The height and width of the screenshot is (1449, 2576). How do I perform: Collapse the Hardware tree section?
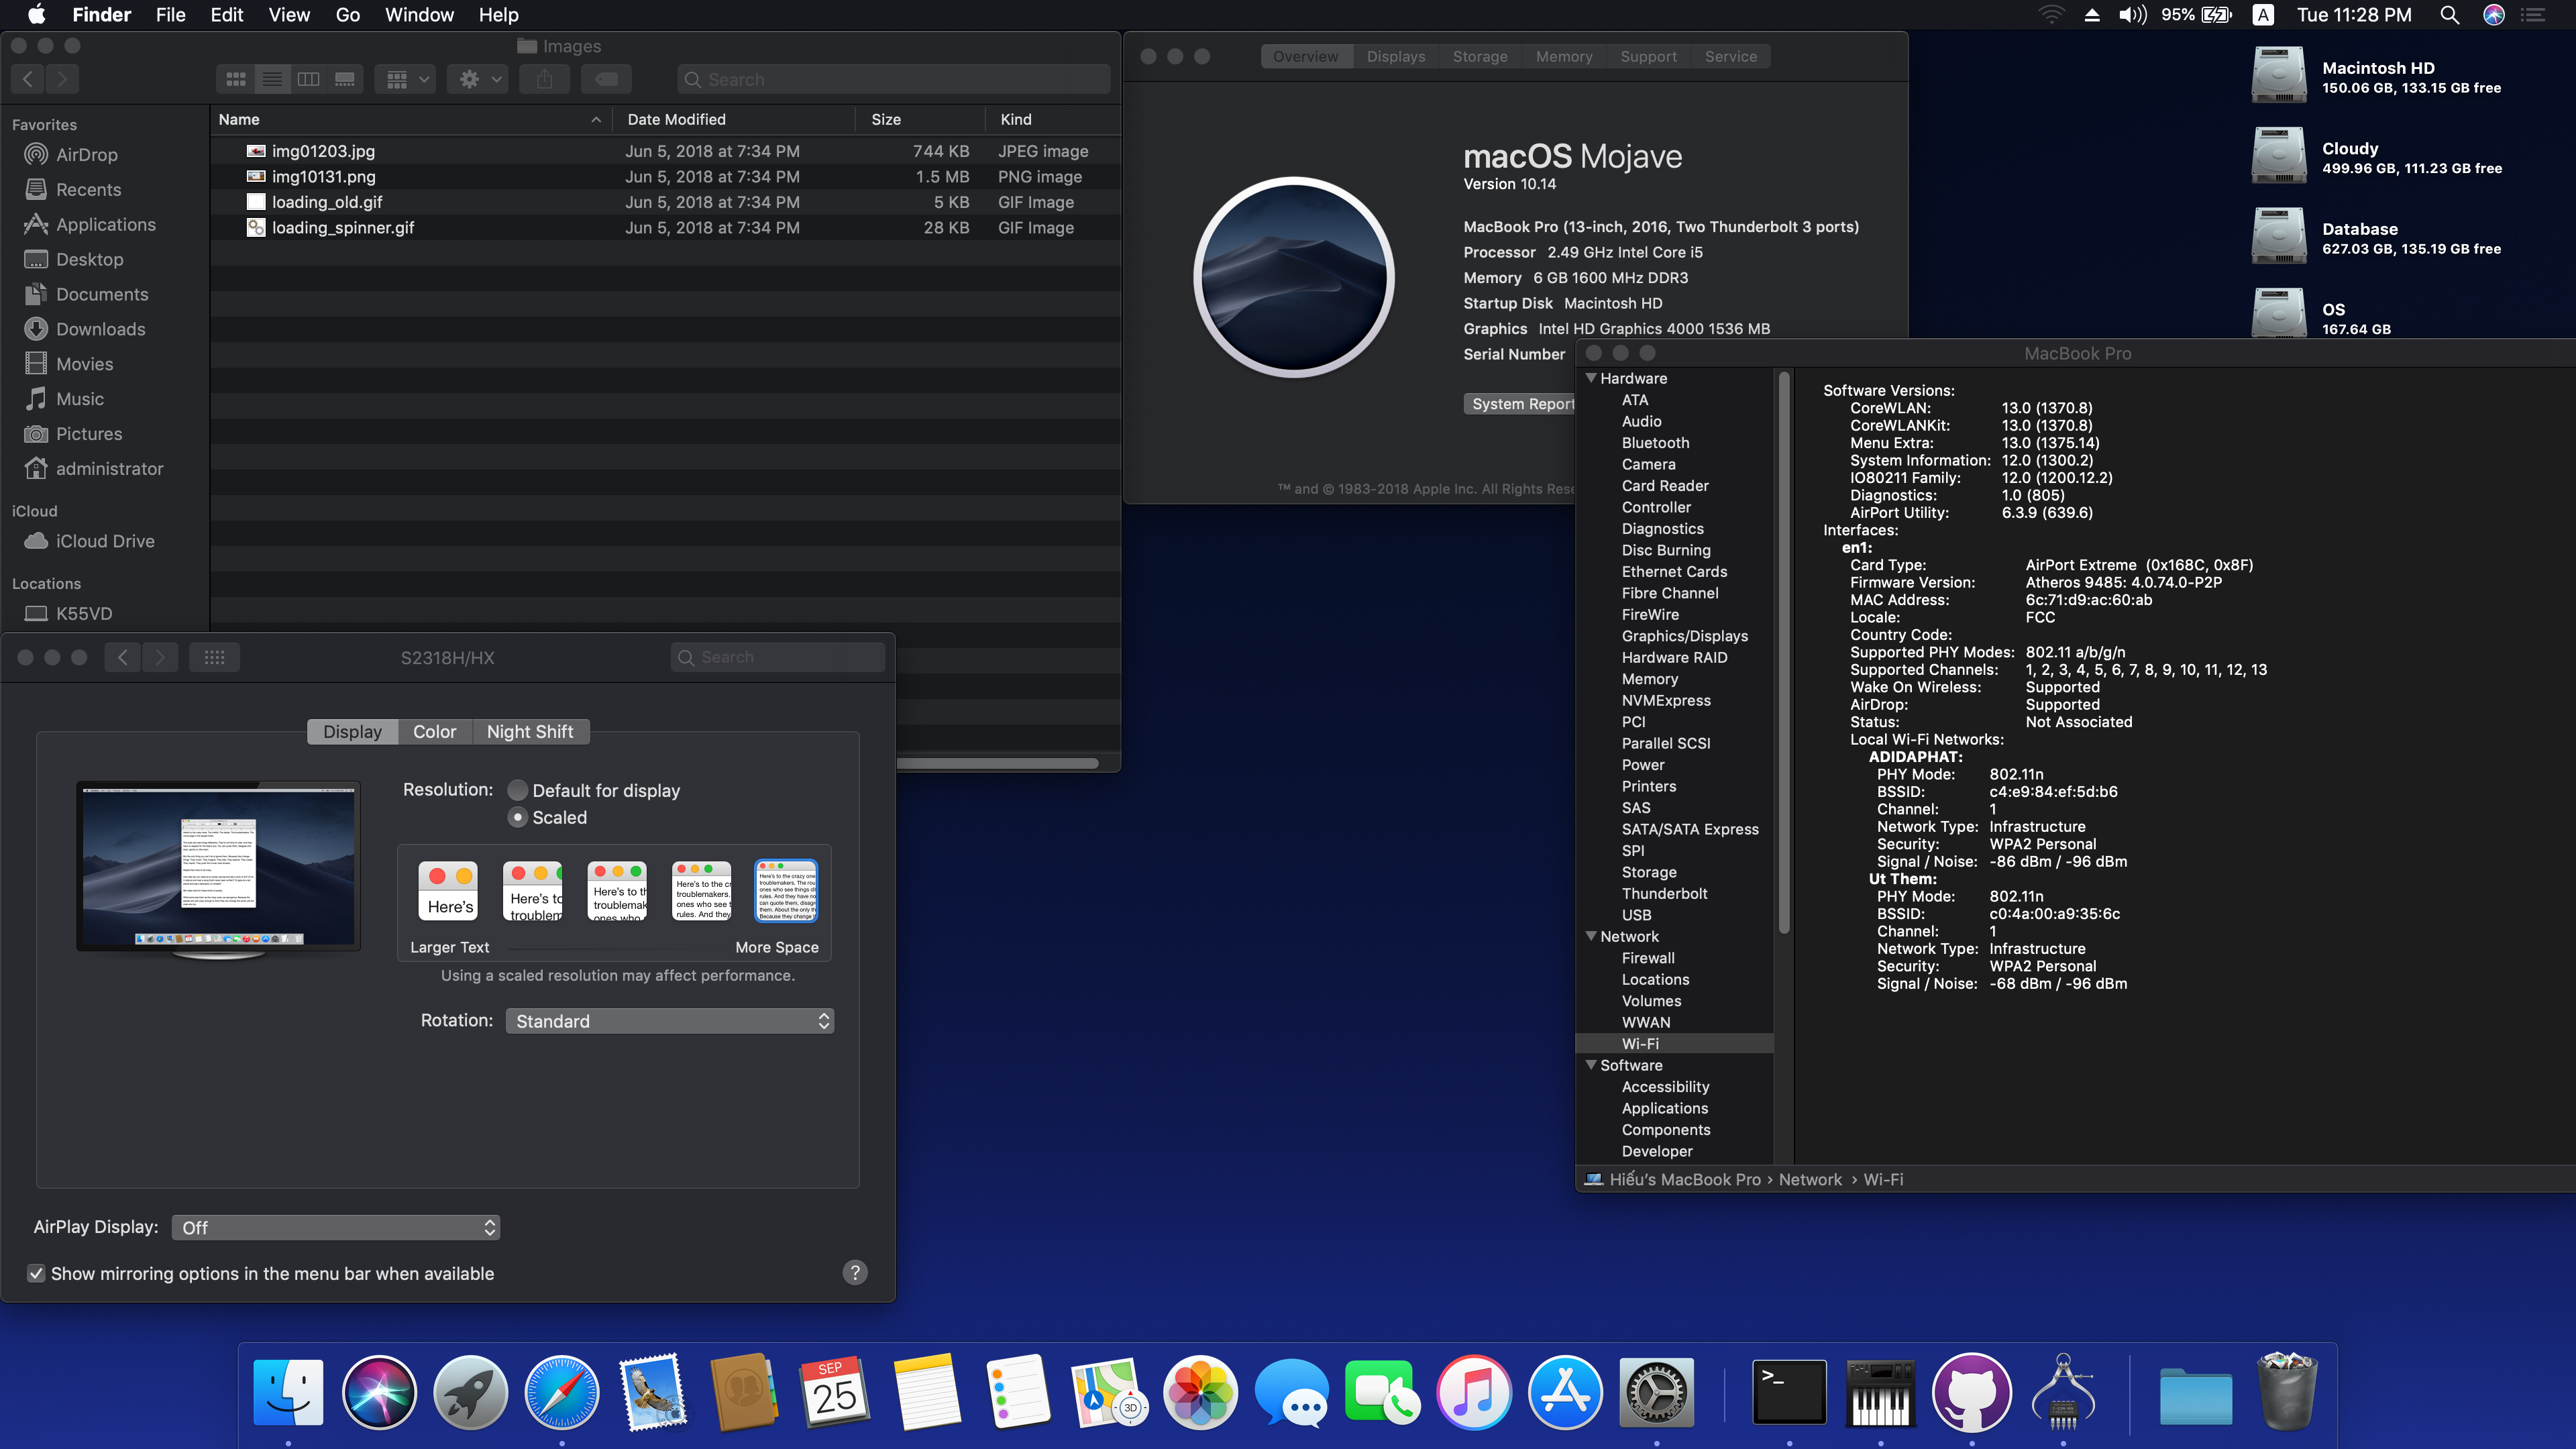click(x=1591, y=378)
